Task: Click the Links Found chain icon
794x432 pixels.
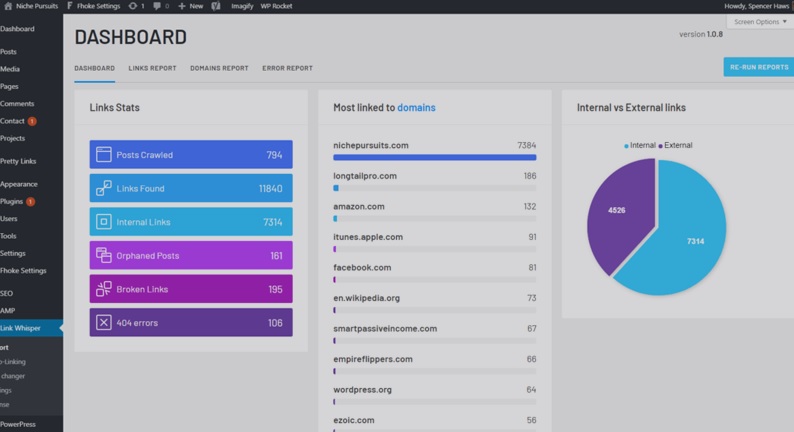Action: point(104,188)
